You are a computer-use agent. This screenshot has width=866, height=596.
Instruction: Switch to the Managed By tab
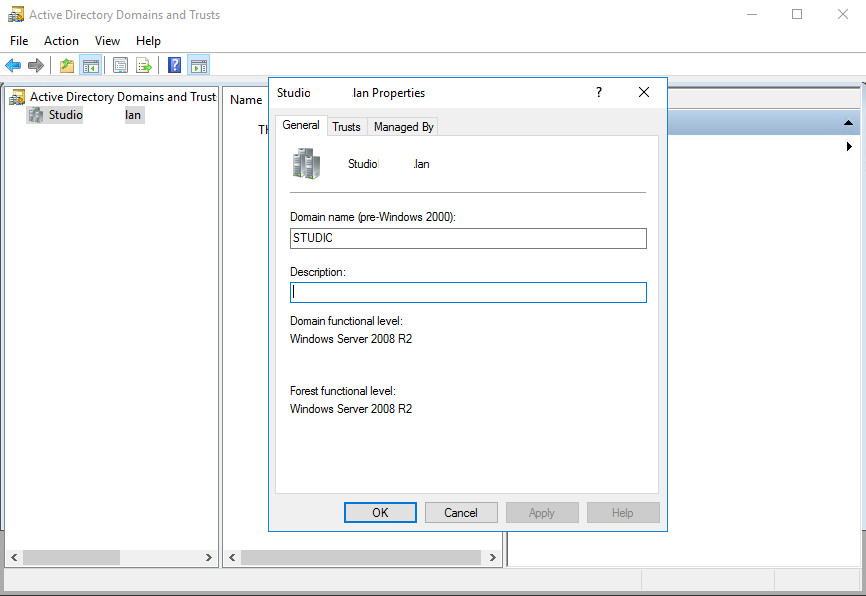coord(403,127)
